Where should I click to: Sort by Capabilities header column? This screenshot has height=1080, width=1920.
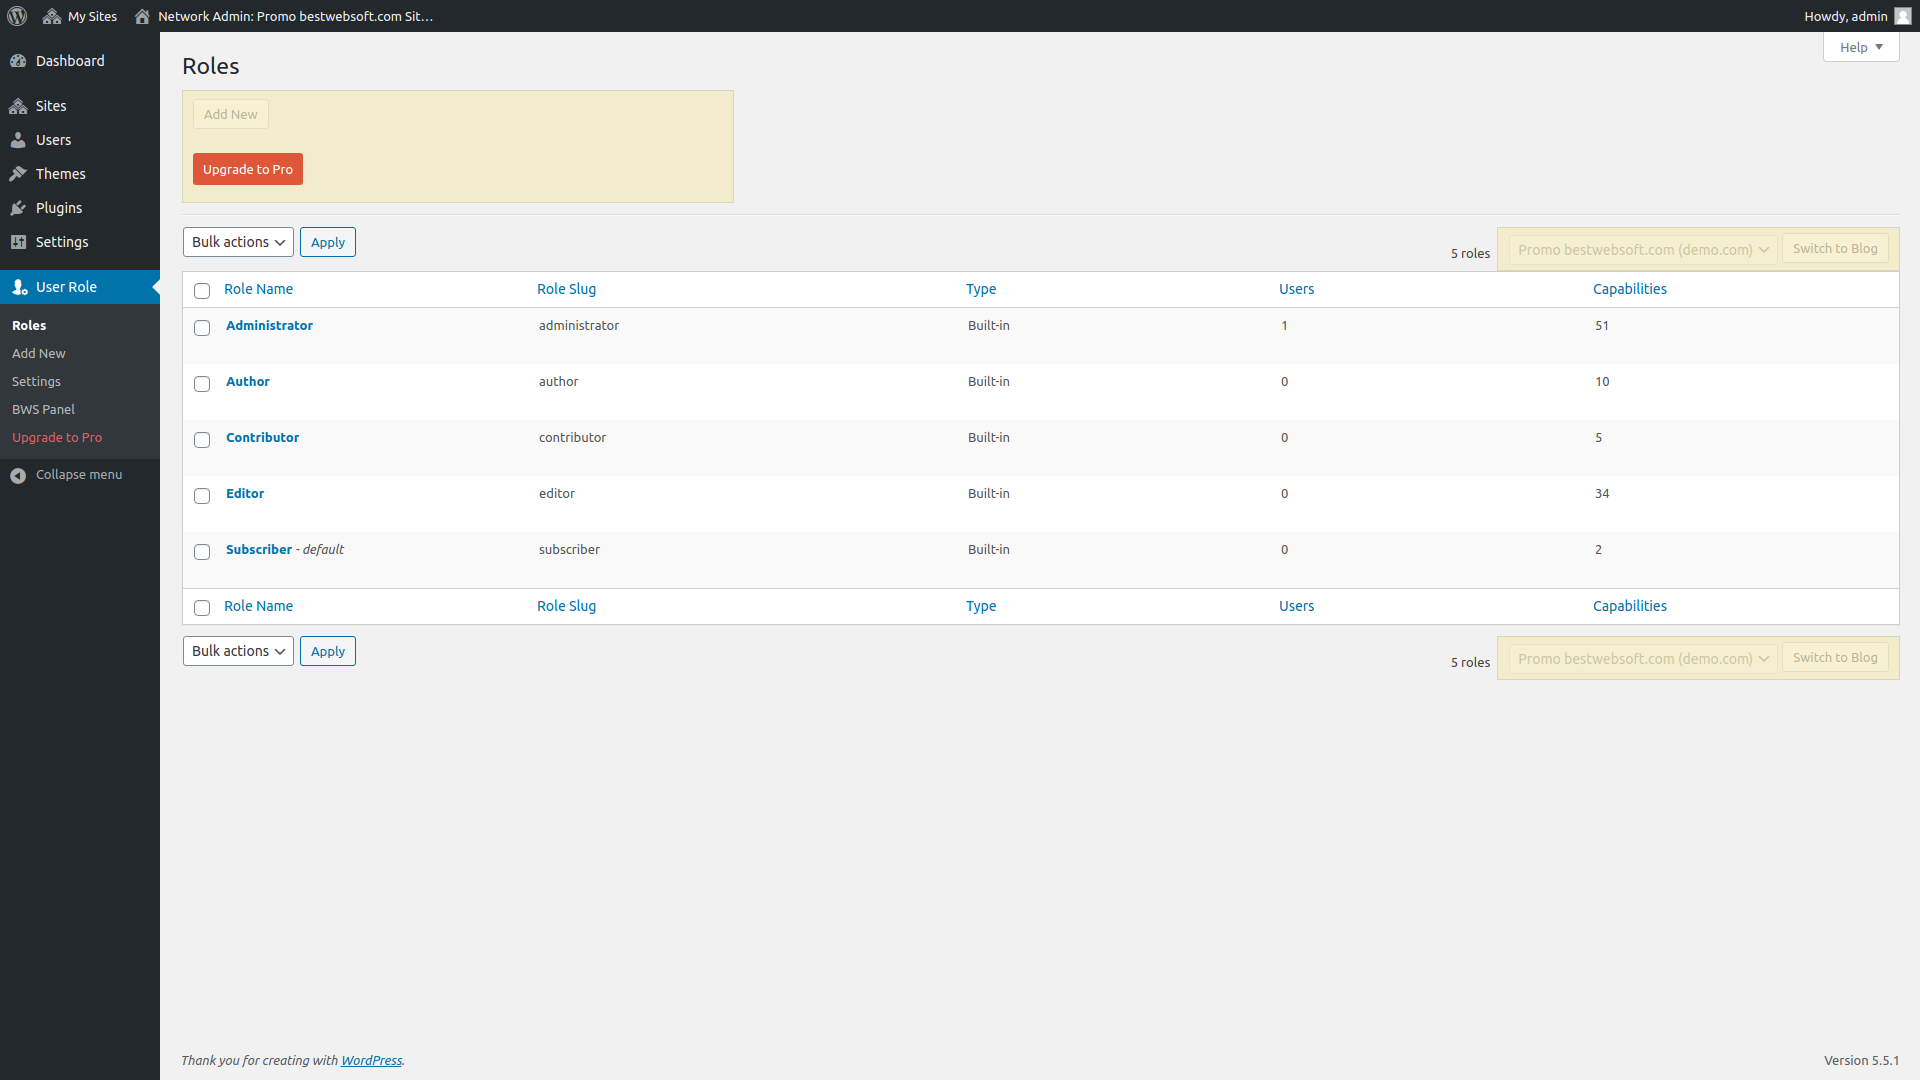(x=1630, y=289)
